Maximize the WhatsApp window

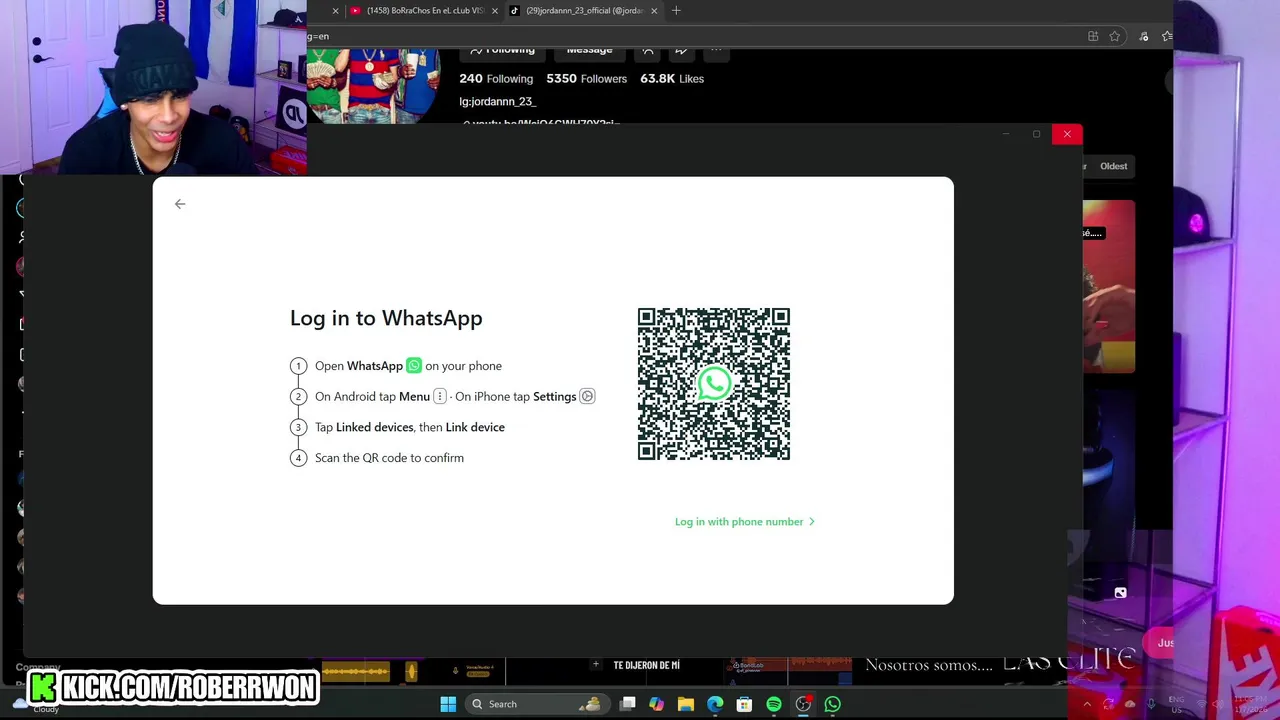(x=1036, y=134)
